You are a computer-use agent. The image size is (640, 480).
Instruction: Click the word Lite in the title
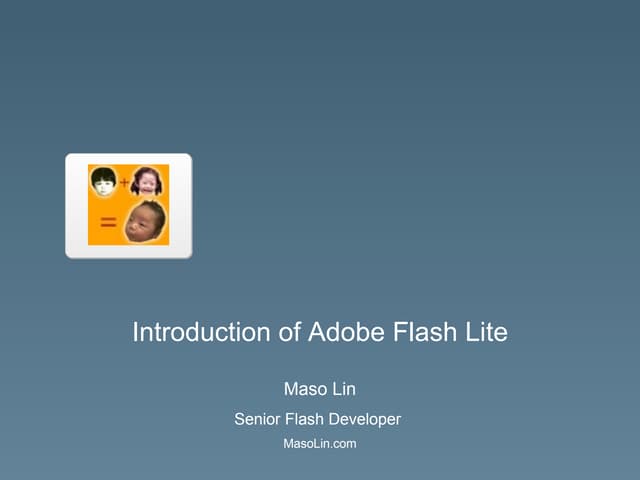(485, 332)
